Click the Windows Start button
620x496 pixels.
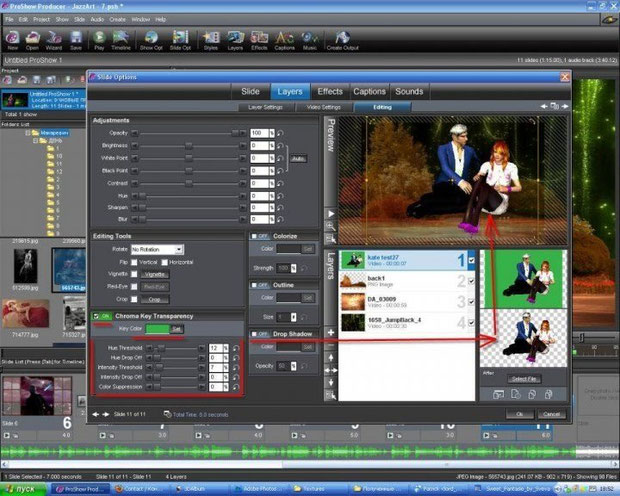point(23,489)
